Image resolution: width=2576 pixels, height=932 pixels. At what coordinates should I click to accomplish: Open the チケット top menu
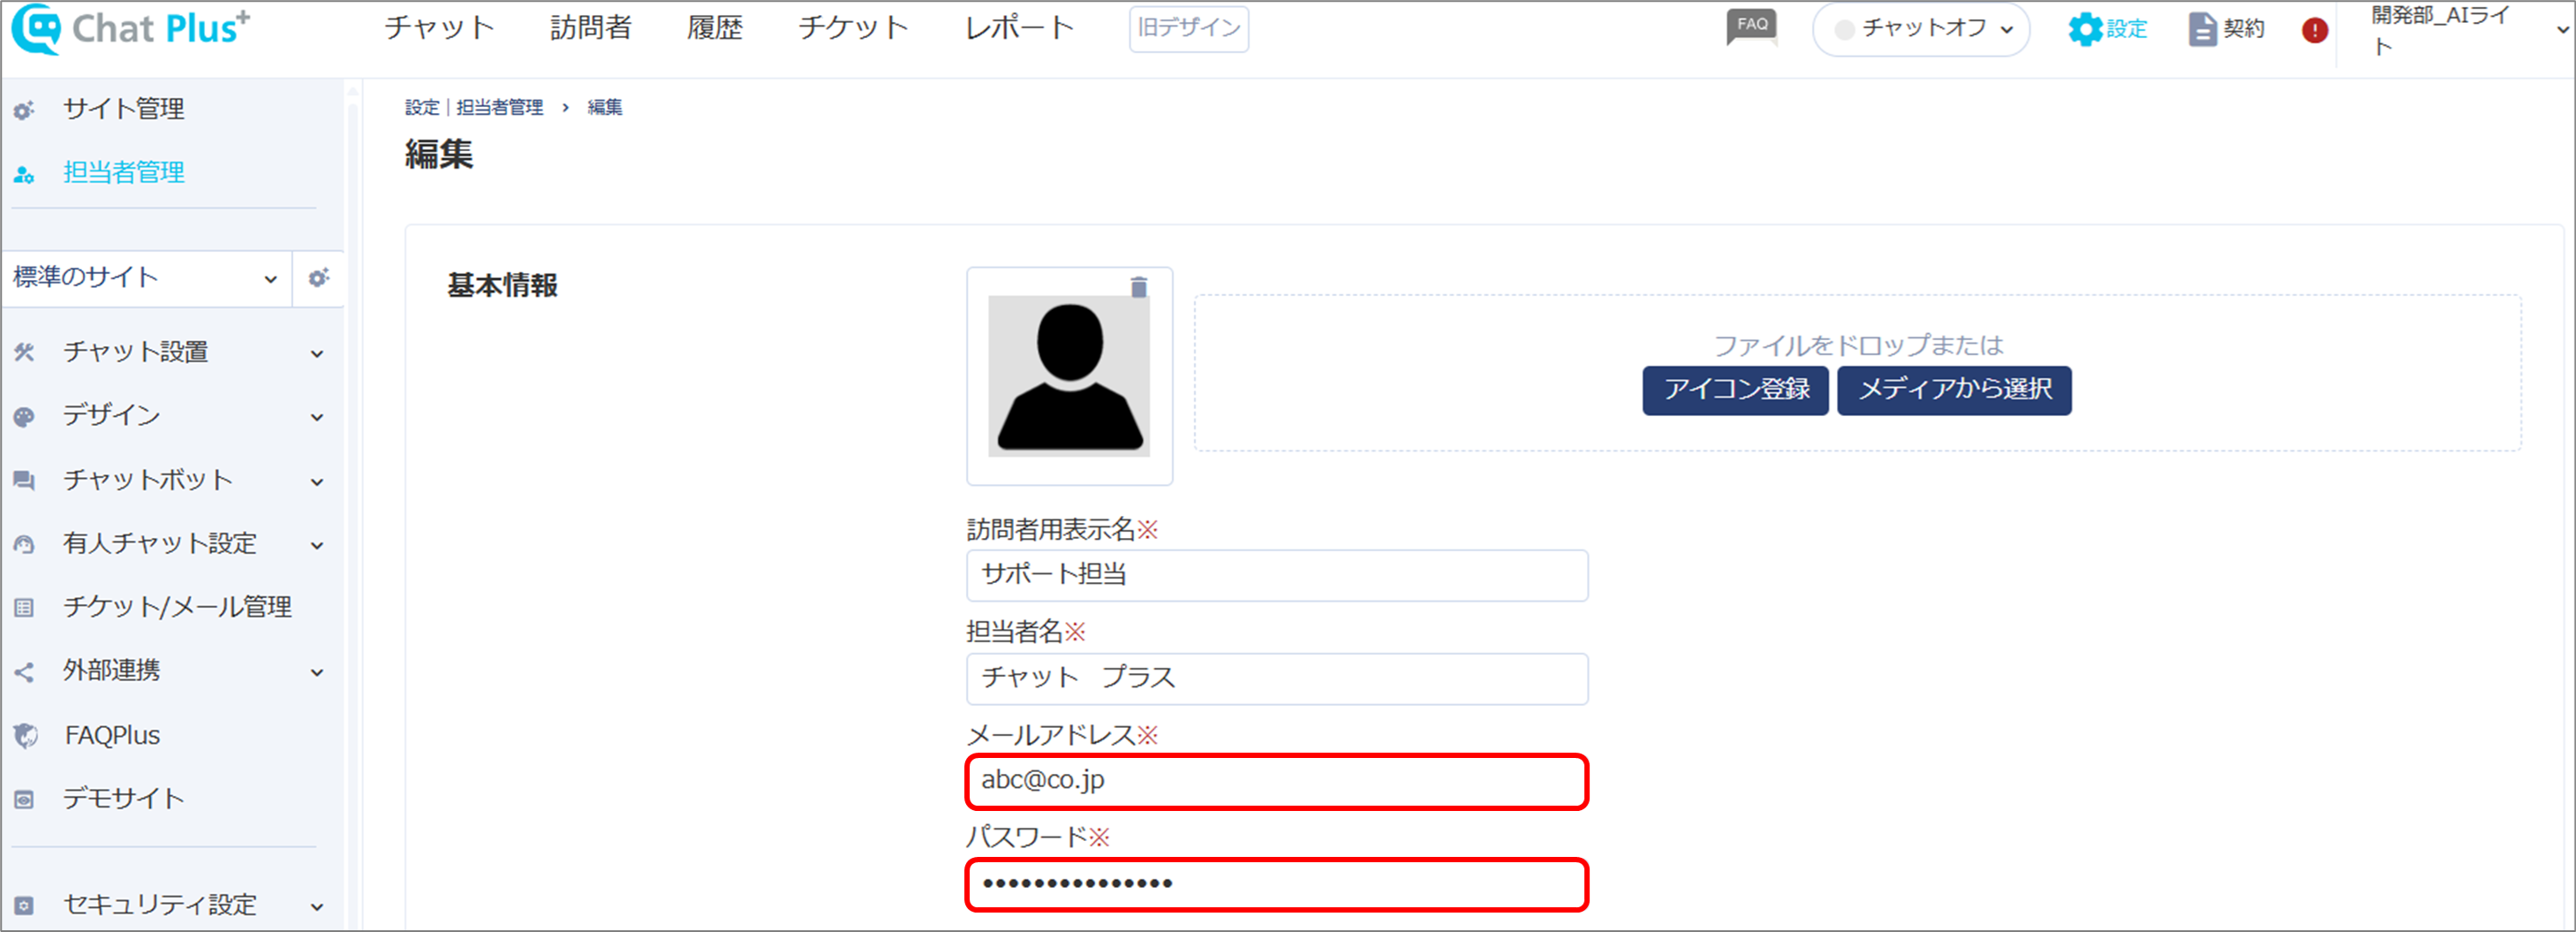pos(853,28)
